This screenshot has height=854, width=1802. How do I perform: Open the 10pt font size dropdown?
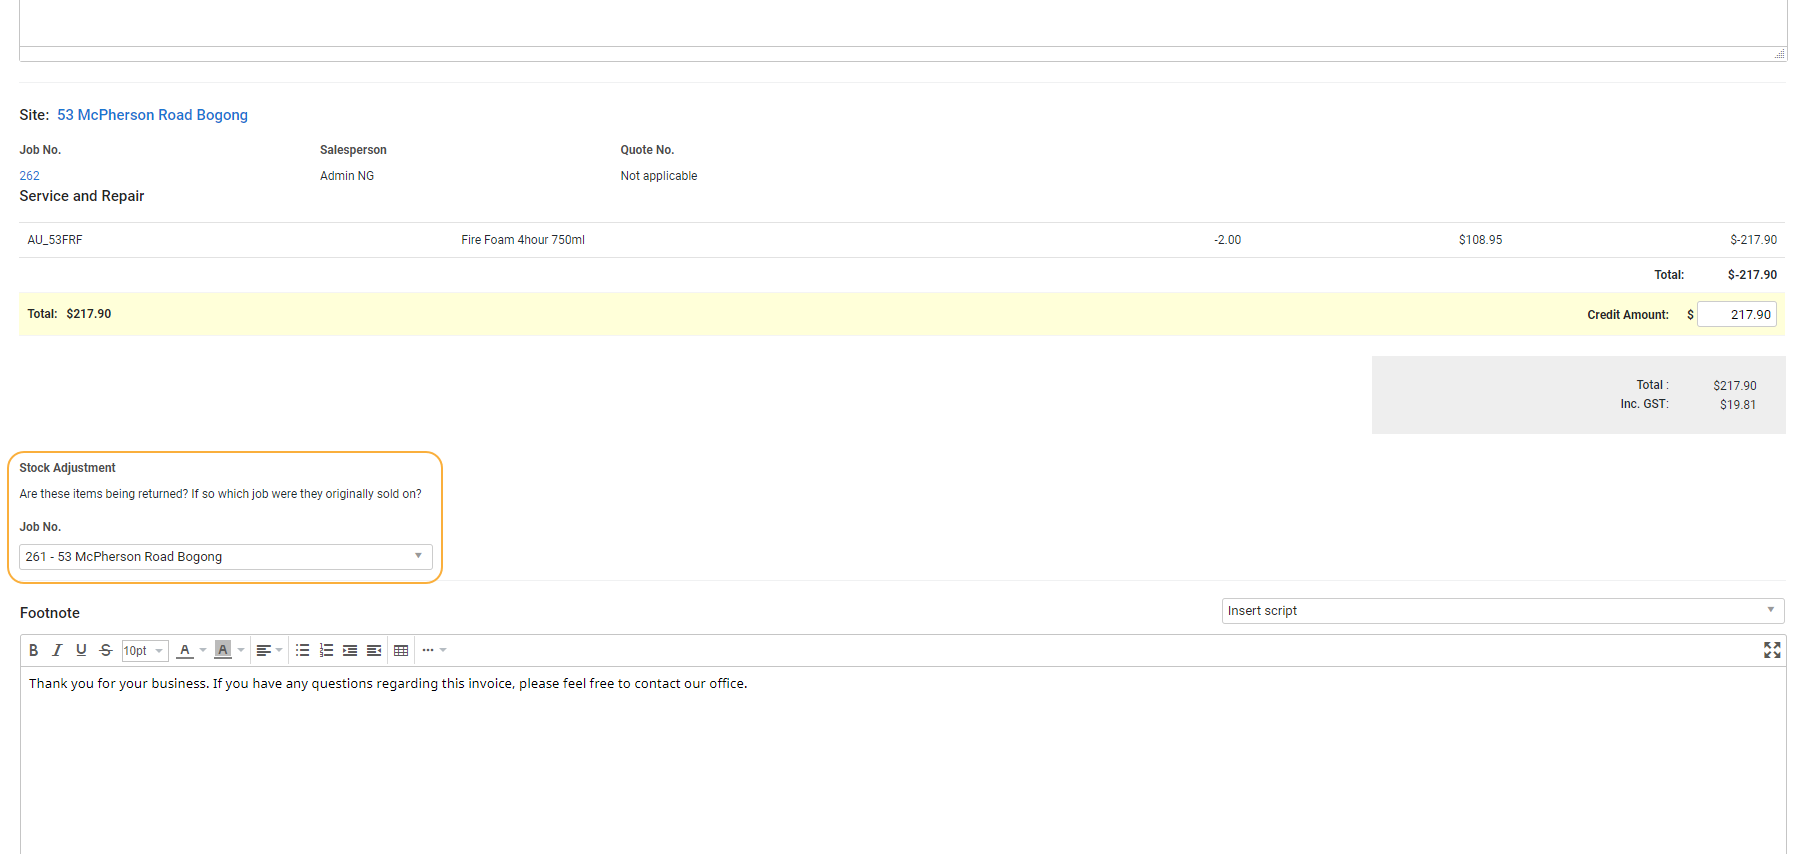click(144, 651)
